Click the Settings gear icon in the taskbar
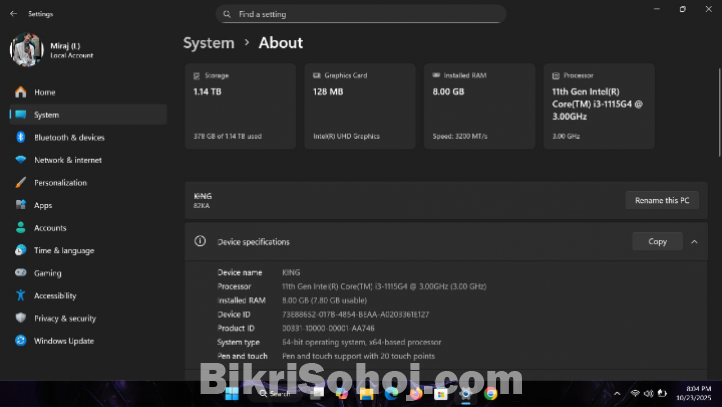This screenshot has width=722, height=407. point(466,394)
